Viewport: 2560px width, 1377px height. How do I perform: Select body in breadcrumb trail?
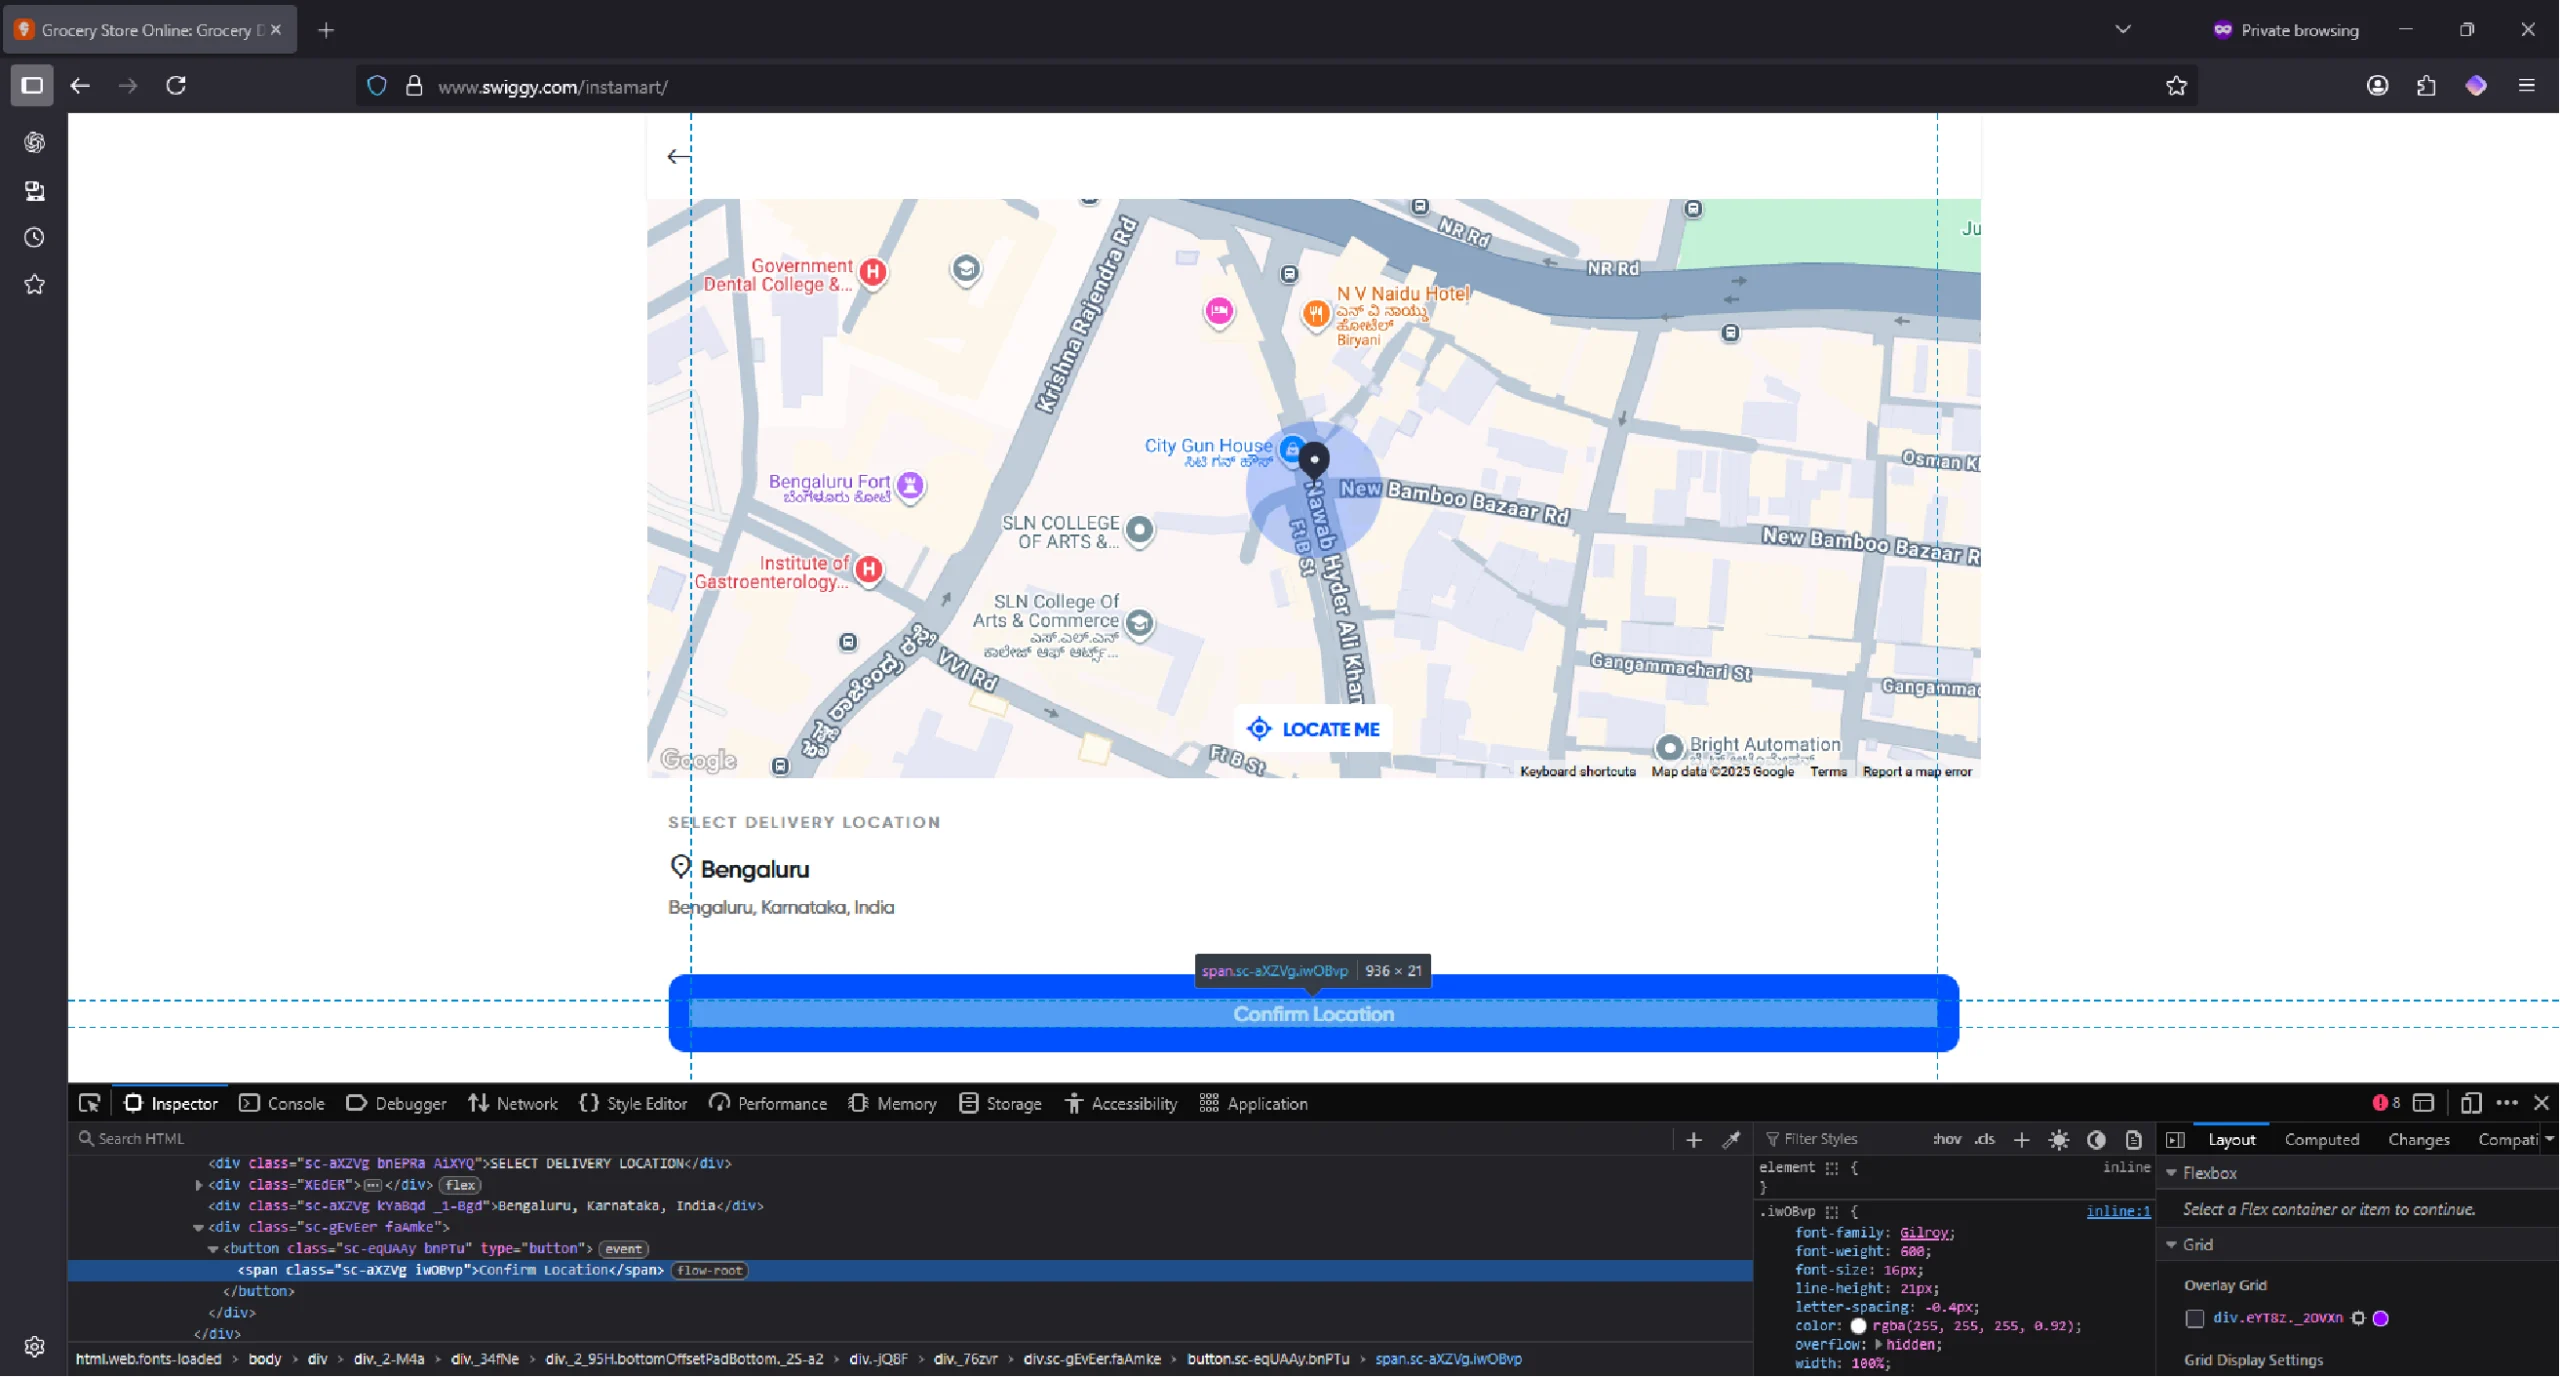pyautogui.click(x=265, y=1360)
